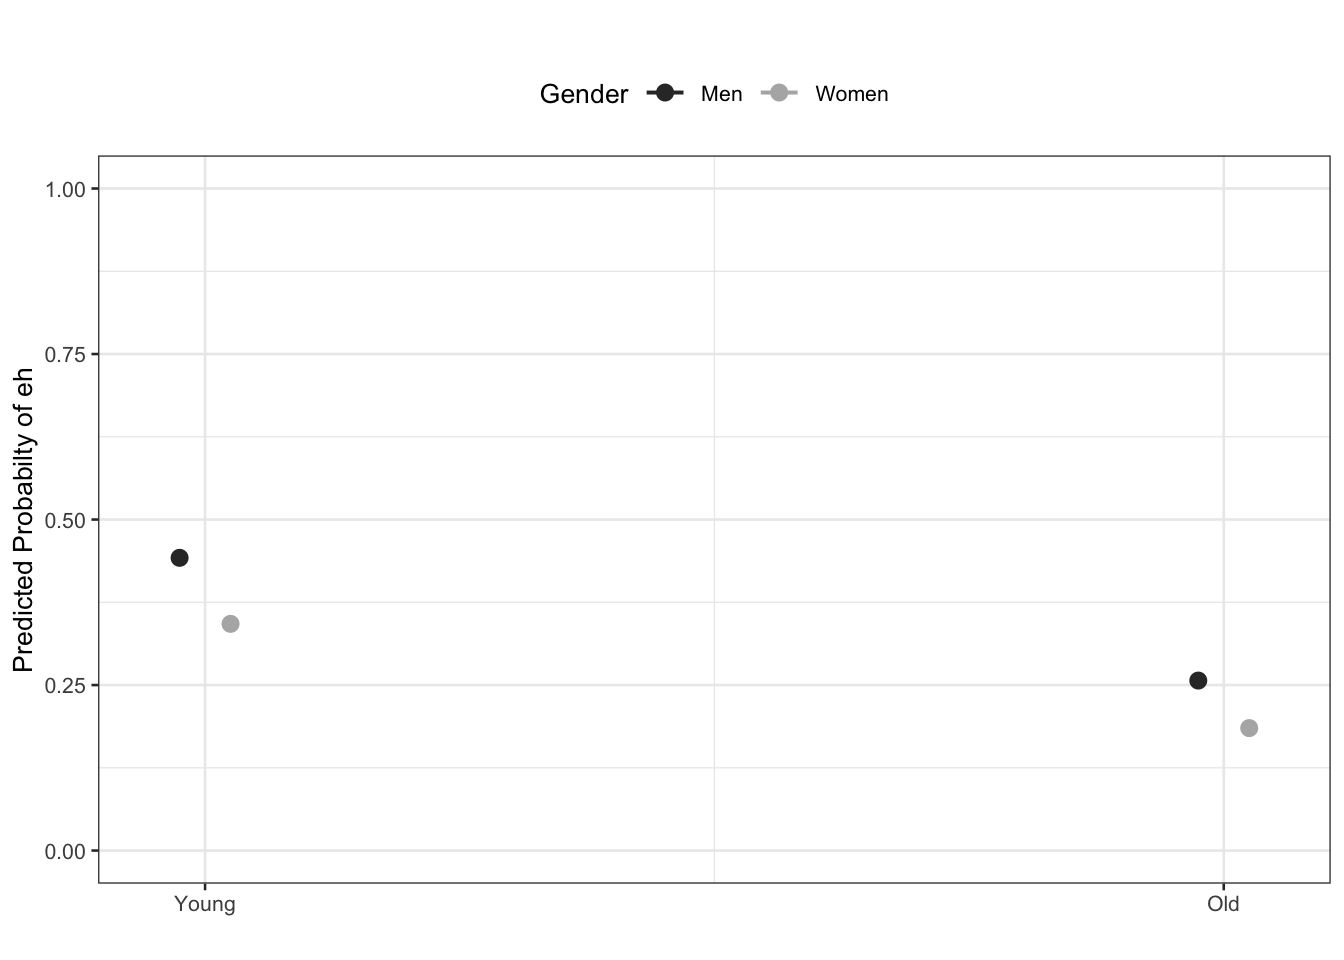Select the 0.25 y-axis tick label

65,686
